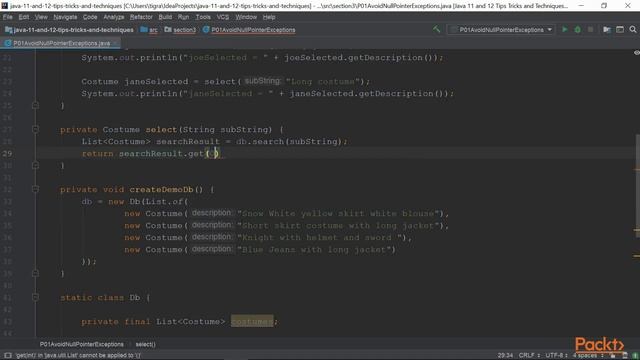Build project with the hammer icon
This screenshot has height=360, width=640.
[x=436, y=29]
